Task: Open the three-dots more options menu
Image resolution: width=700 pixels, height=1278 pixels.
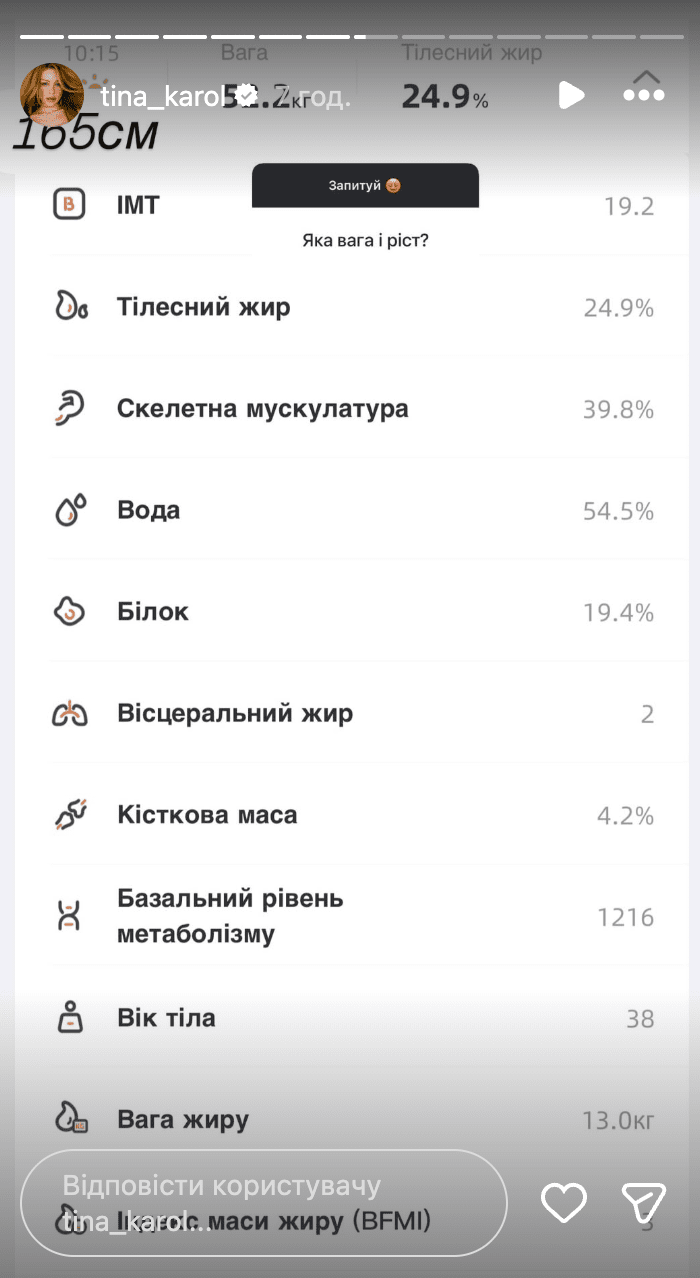Action: point(643,96)
